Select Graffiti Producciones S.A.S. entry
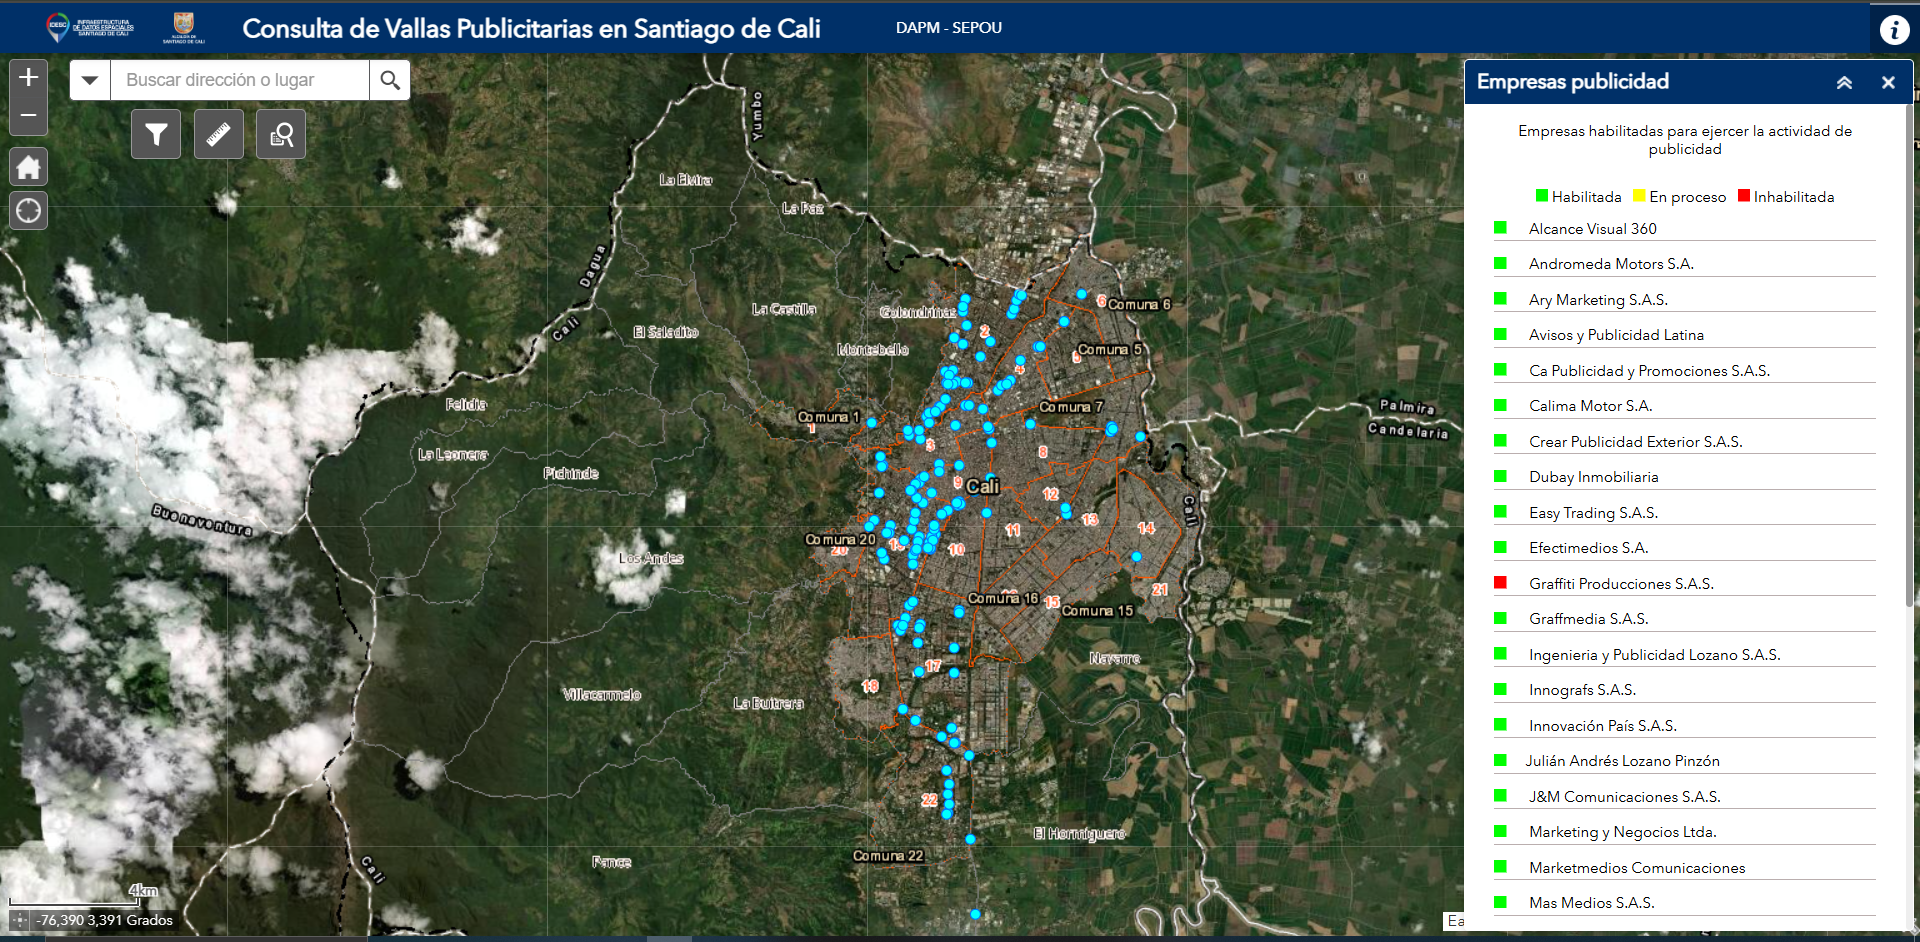The width and height of the screenshot is (1920, 942). (x=1620, y=584)
